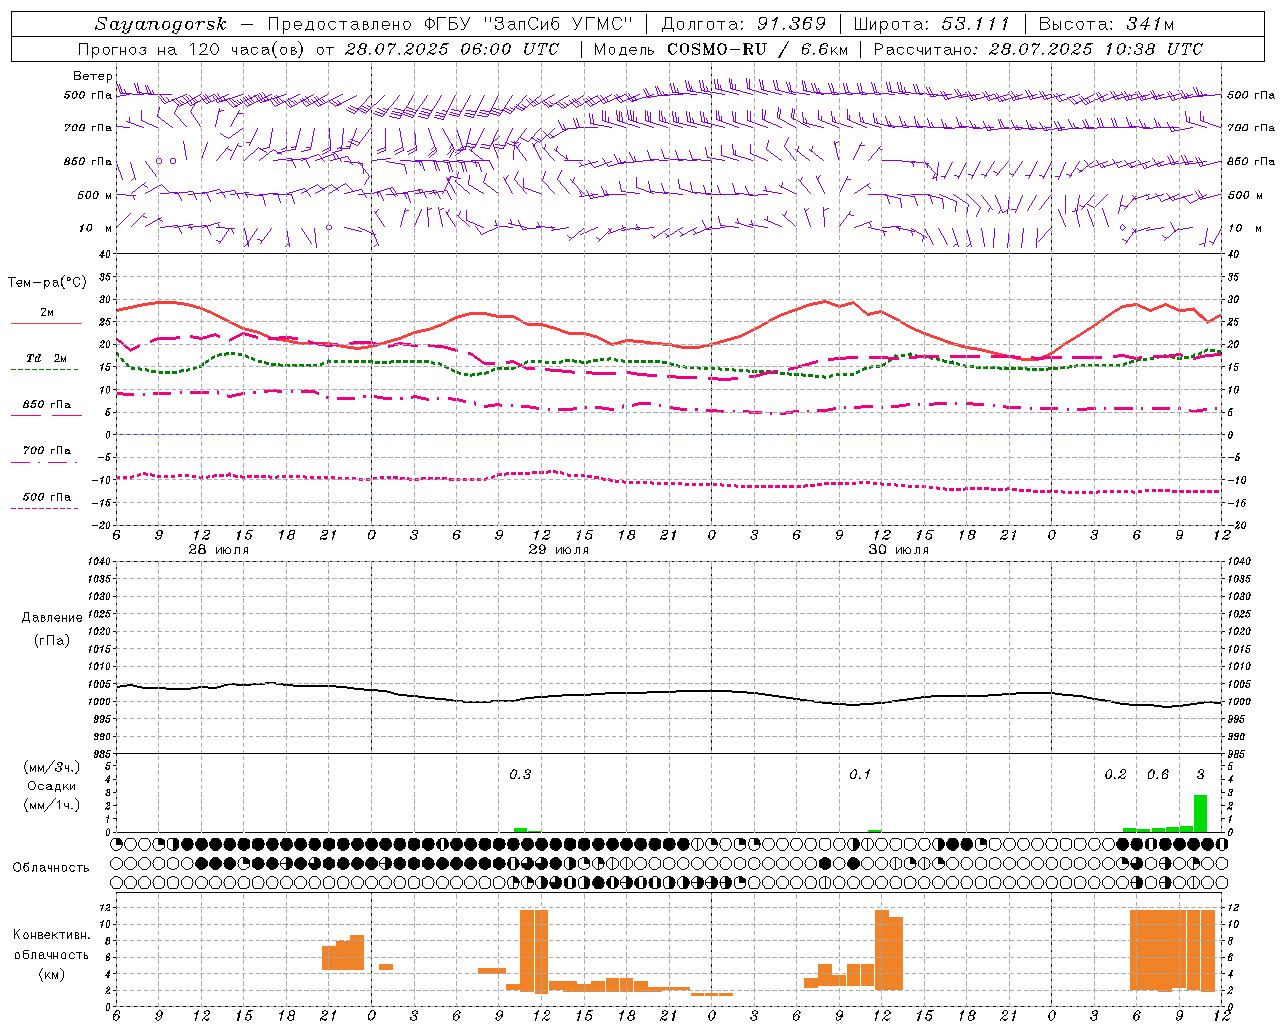Screen dimensions: 1280x1024
Task: Click the '0.1' precipitation amount value
Action: pyautogui.click(x=860, y=774)
